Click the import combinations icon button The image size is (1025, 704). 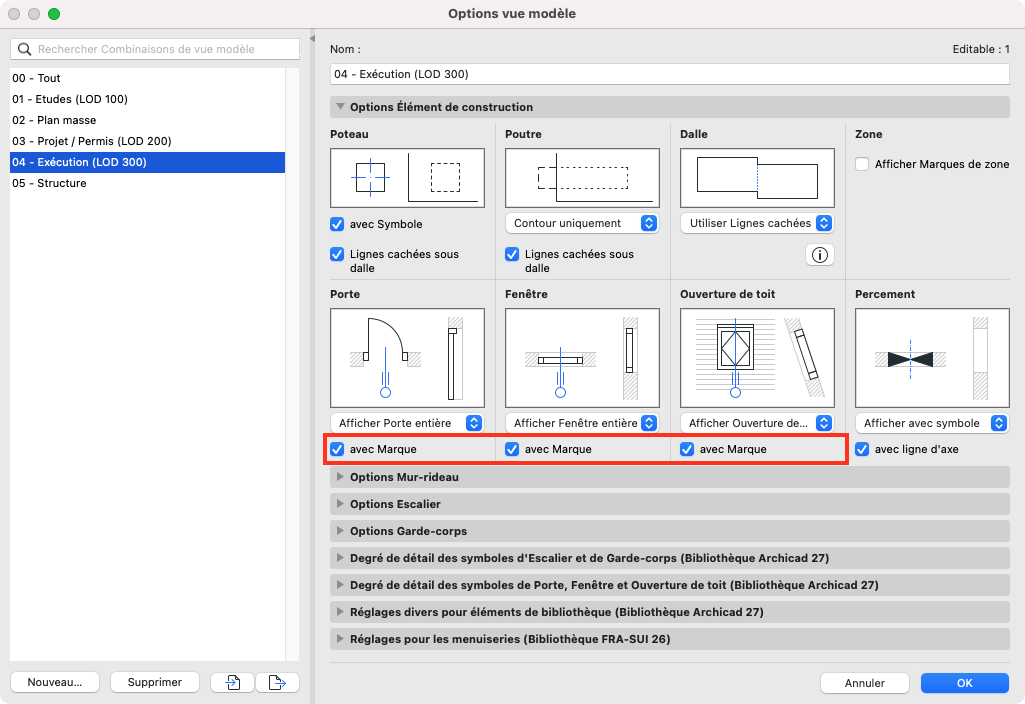(232, 682)
